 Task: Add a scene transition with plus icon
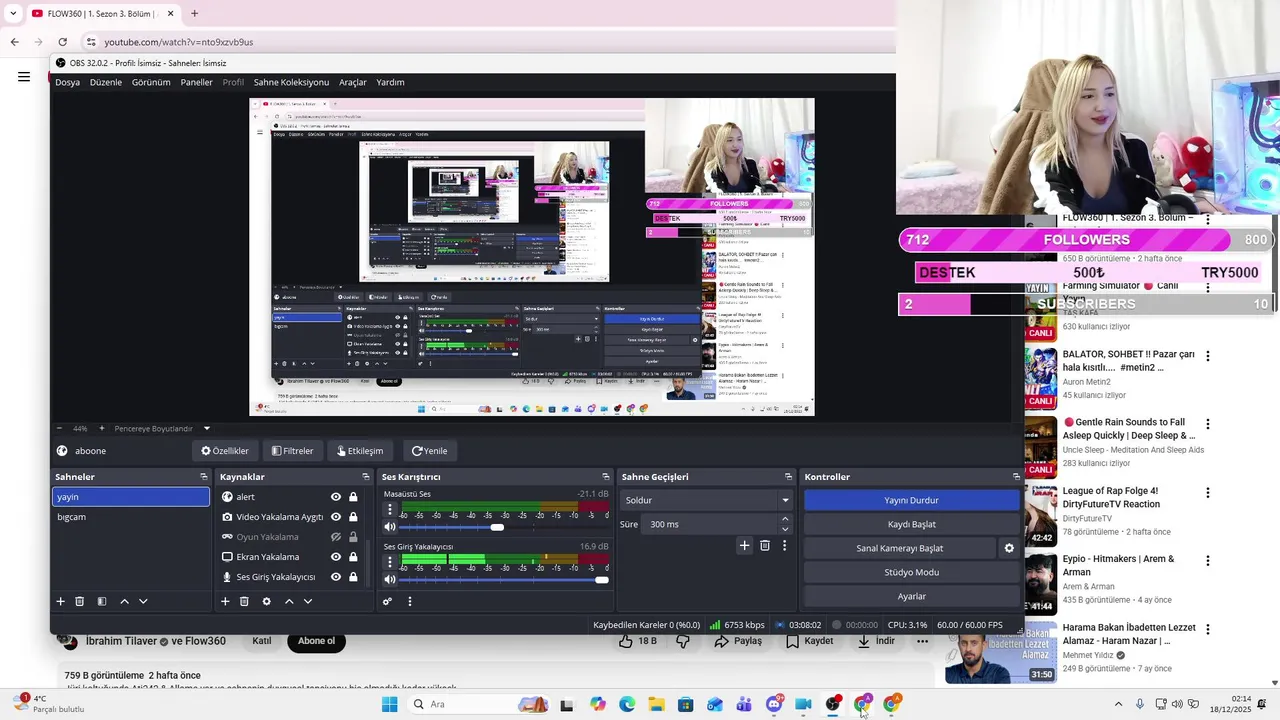[x=744, y=545]
